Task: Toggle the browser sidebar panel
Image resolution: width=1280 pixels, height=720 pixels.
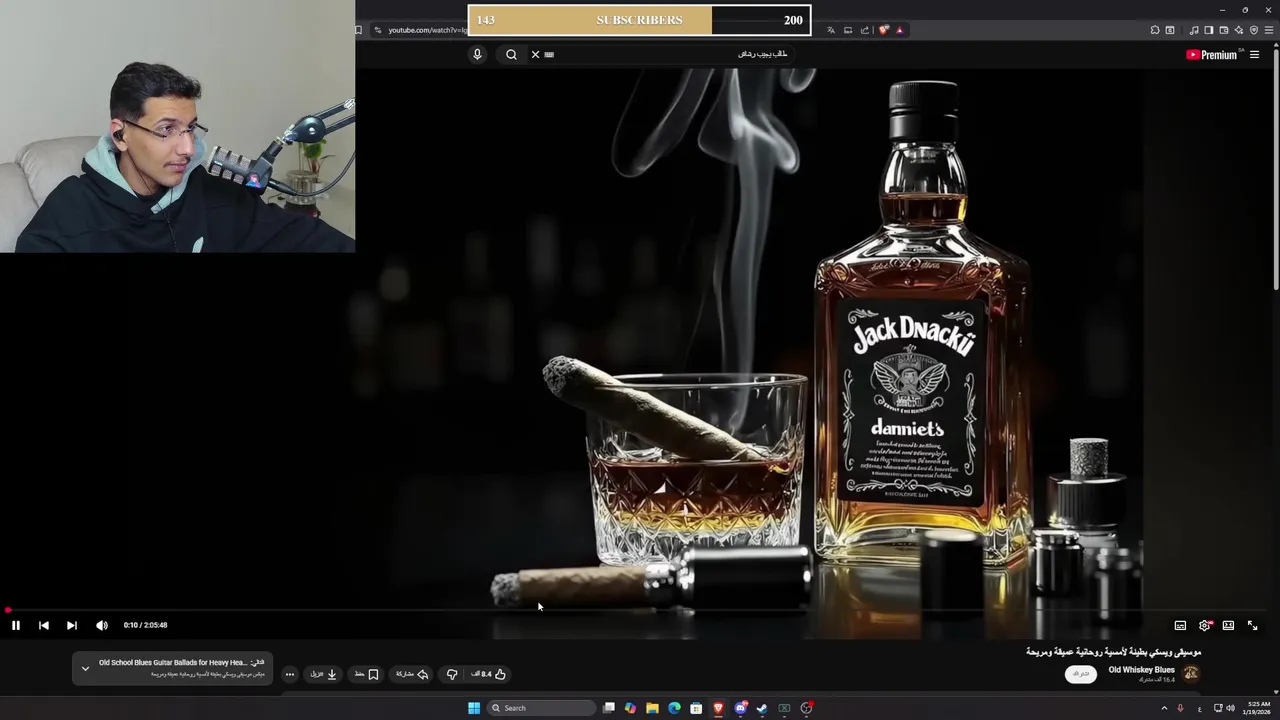Action: [1208, 30]
